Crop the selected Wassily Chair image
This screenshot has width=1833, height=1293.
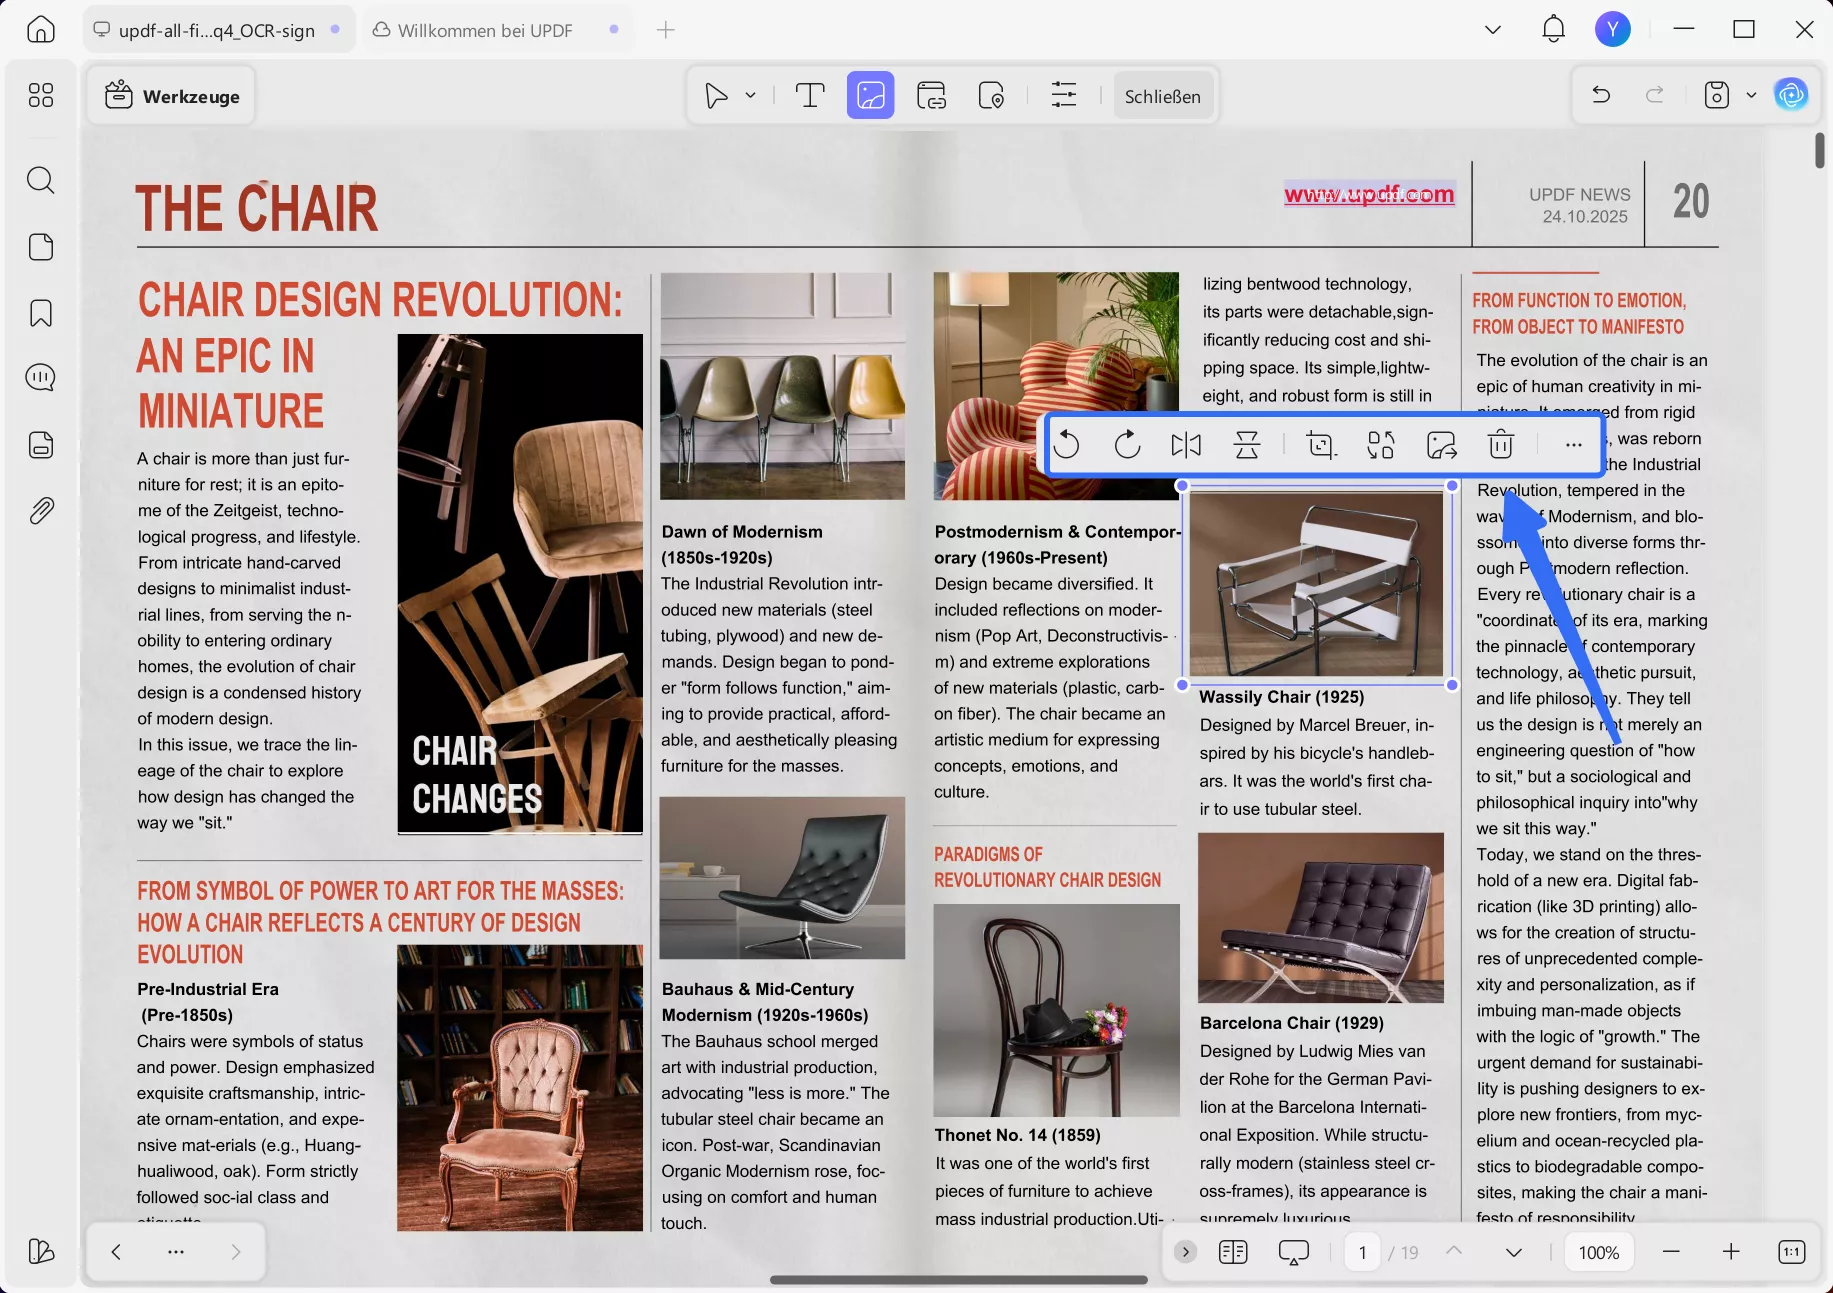pos(1321,445)
